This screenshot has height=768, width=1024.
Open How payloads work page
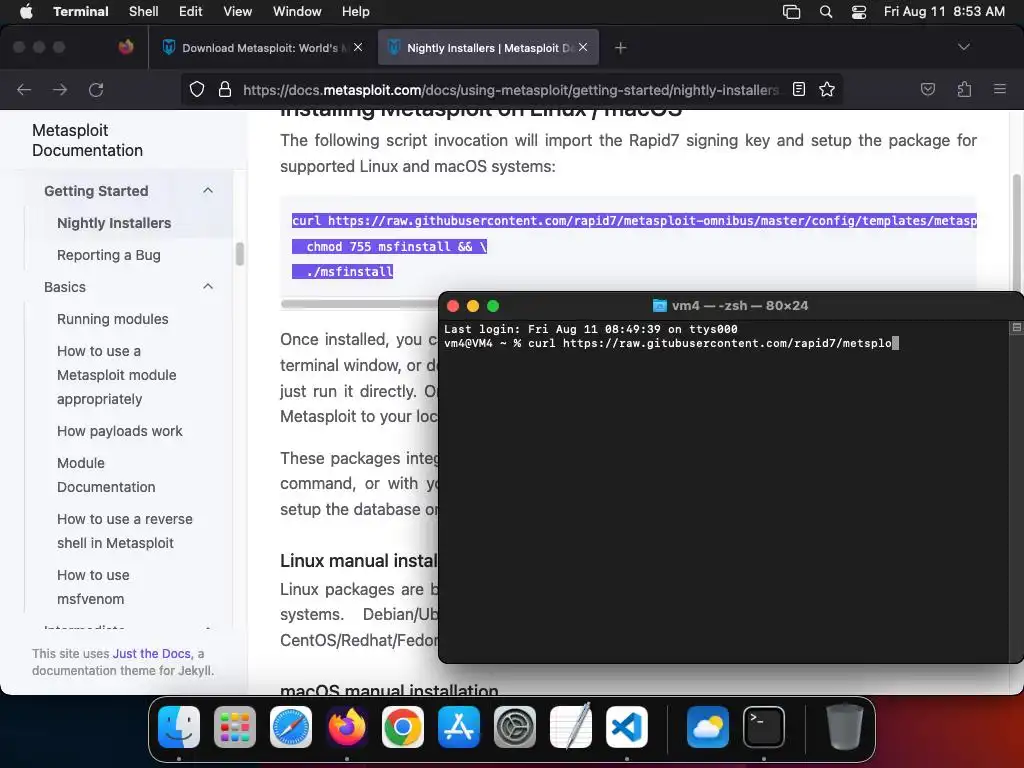(x=120, y=431)
